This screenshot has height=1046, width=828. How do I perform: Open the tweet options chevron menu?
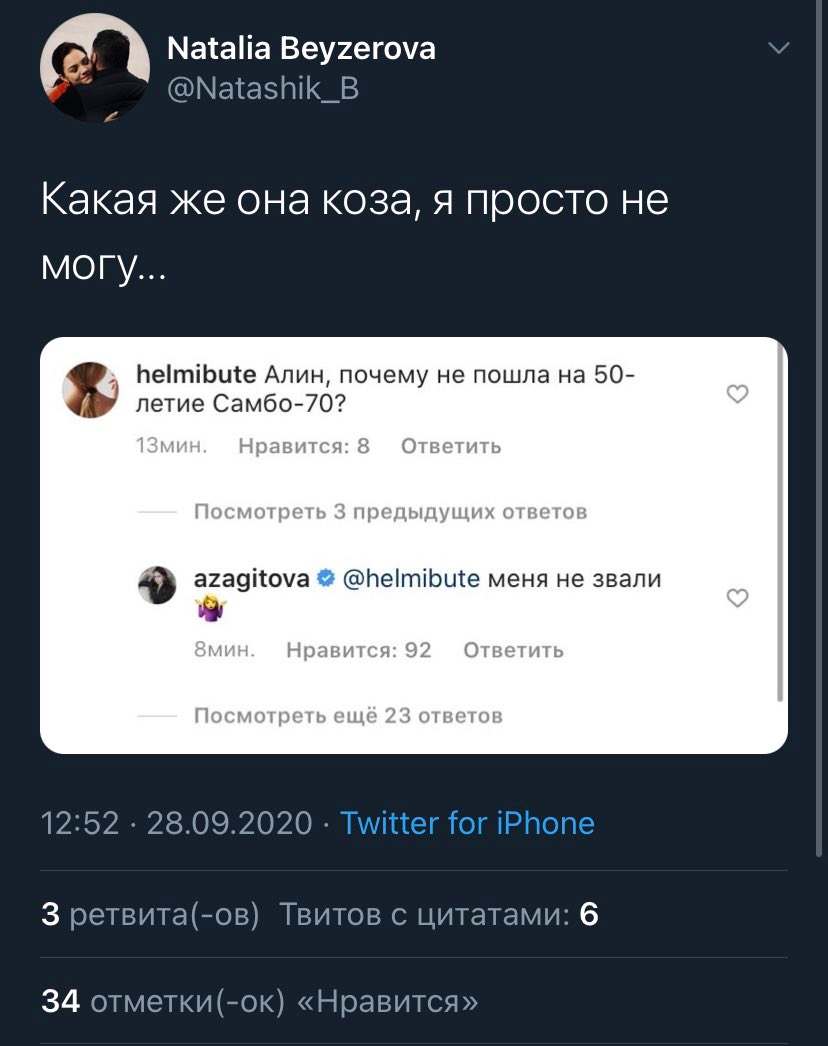pos(777,48)
